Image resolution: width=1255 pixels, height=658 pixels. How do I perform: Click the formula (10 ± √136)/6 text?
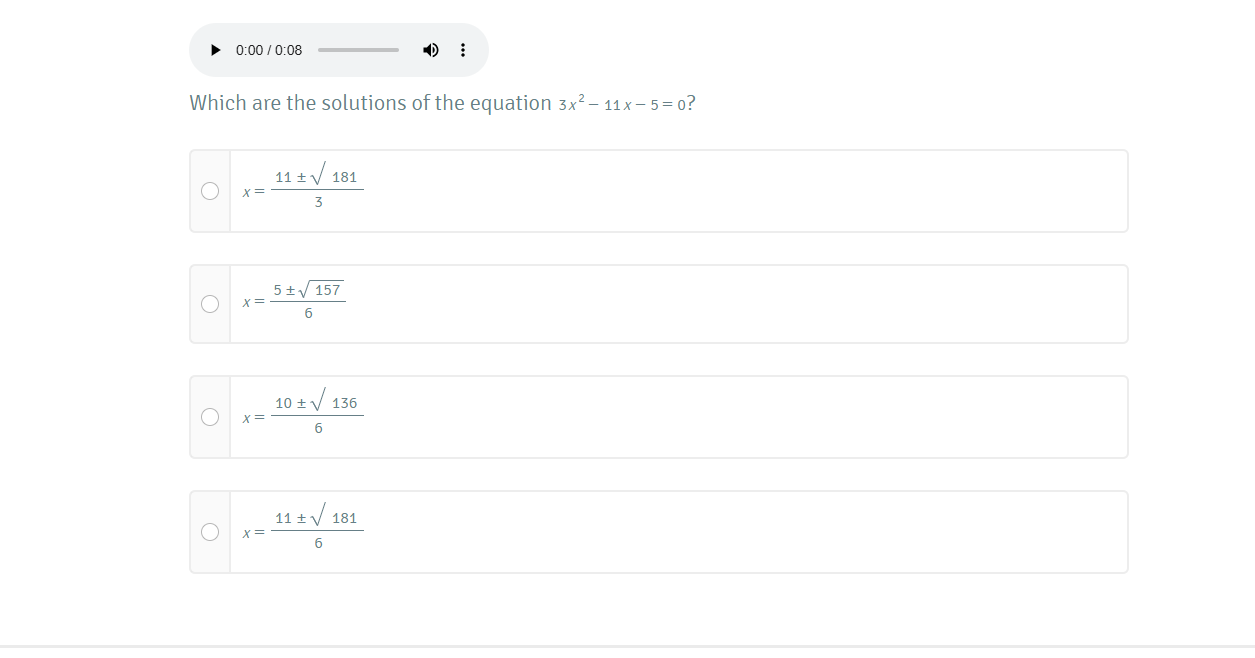[317, 415]
